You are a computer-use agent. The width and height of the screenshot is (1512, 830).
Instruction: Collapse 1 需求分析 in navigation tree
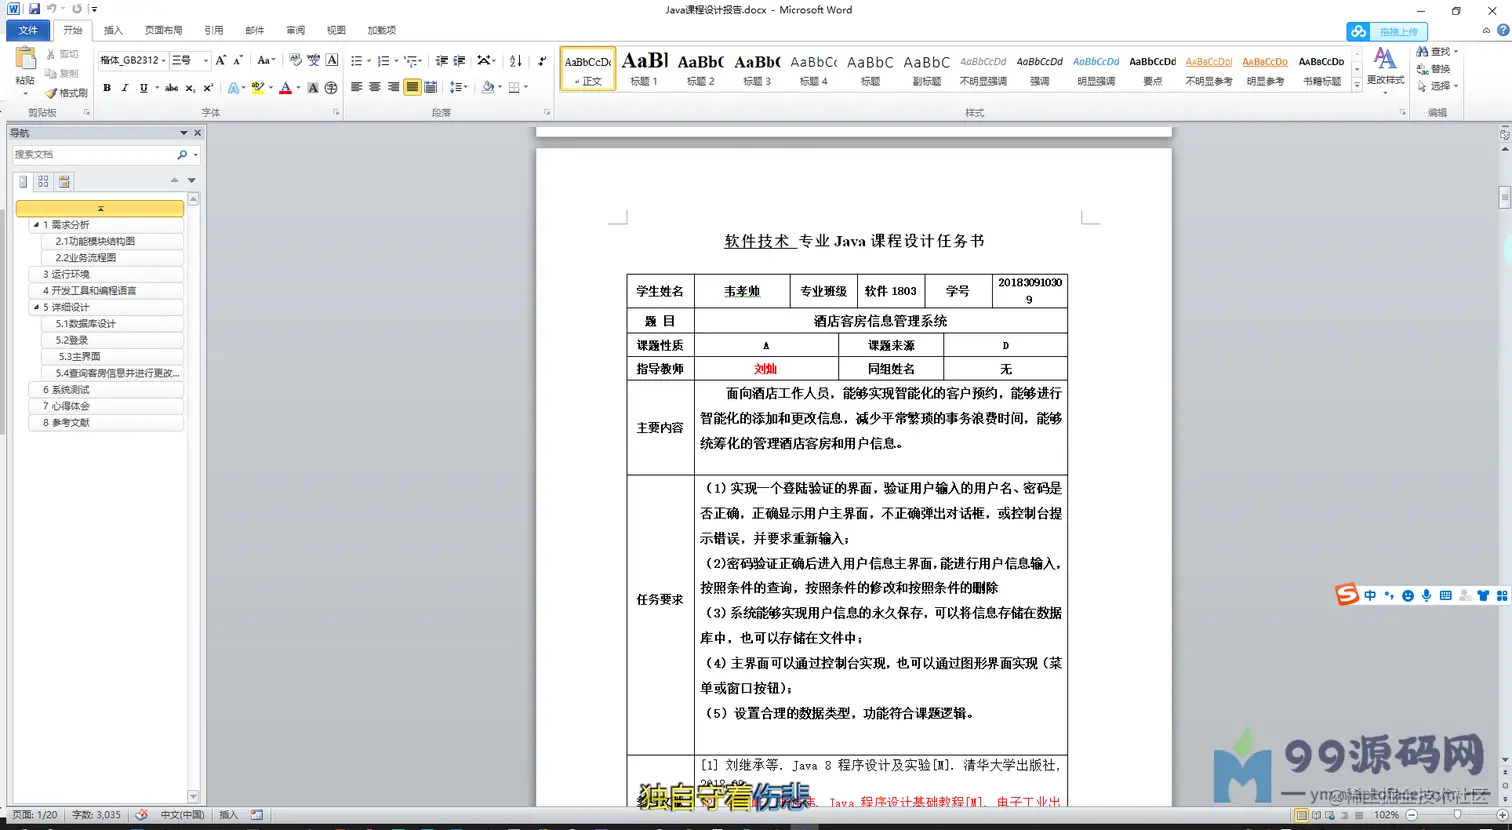coord(36,225)
